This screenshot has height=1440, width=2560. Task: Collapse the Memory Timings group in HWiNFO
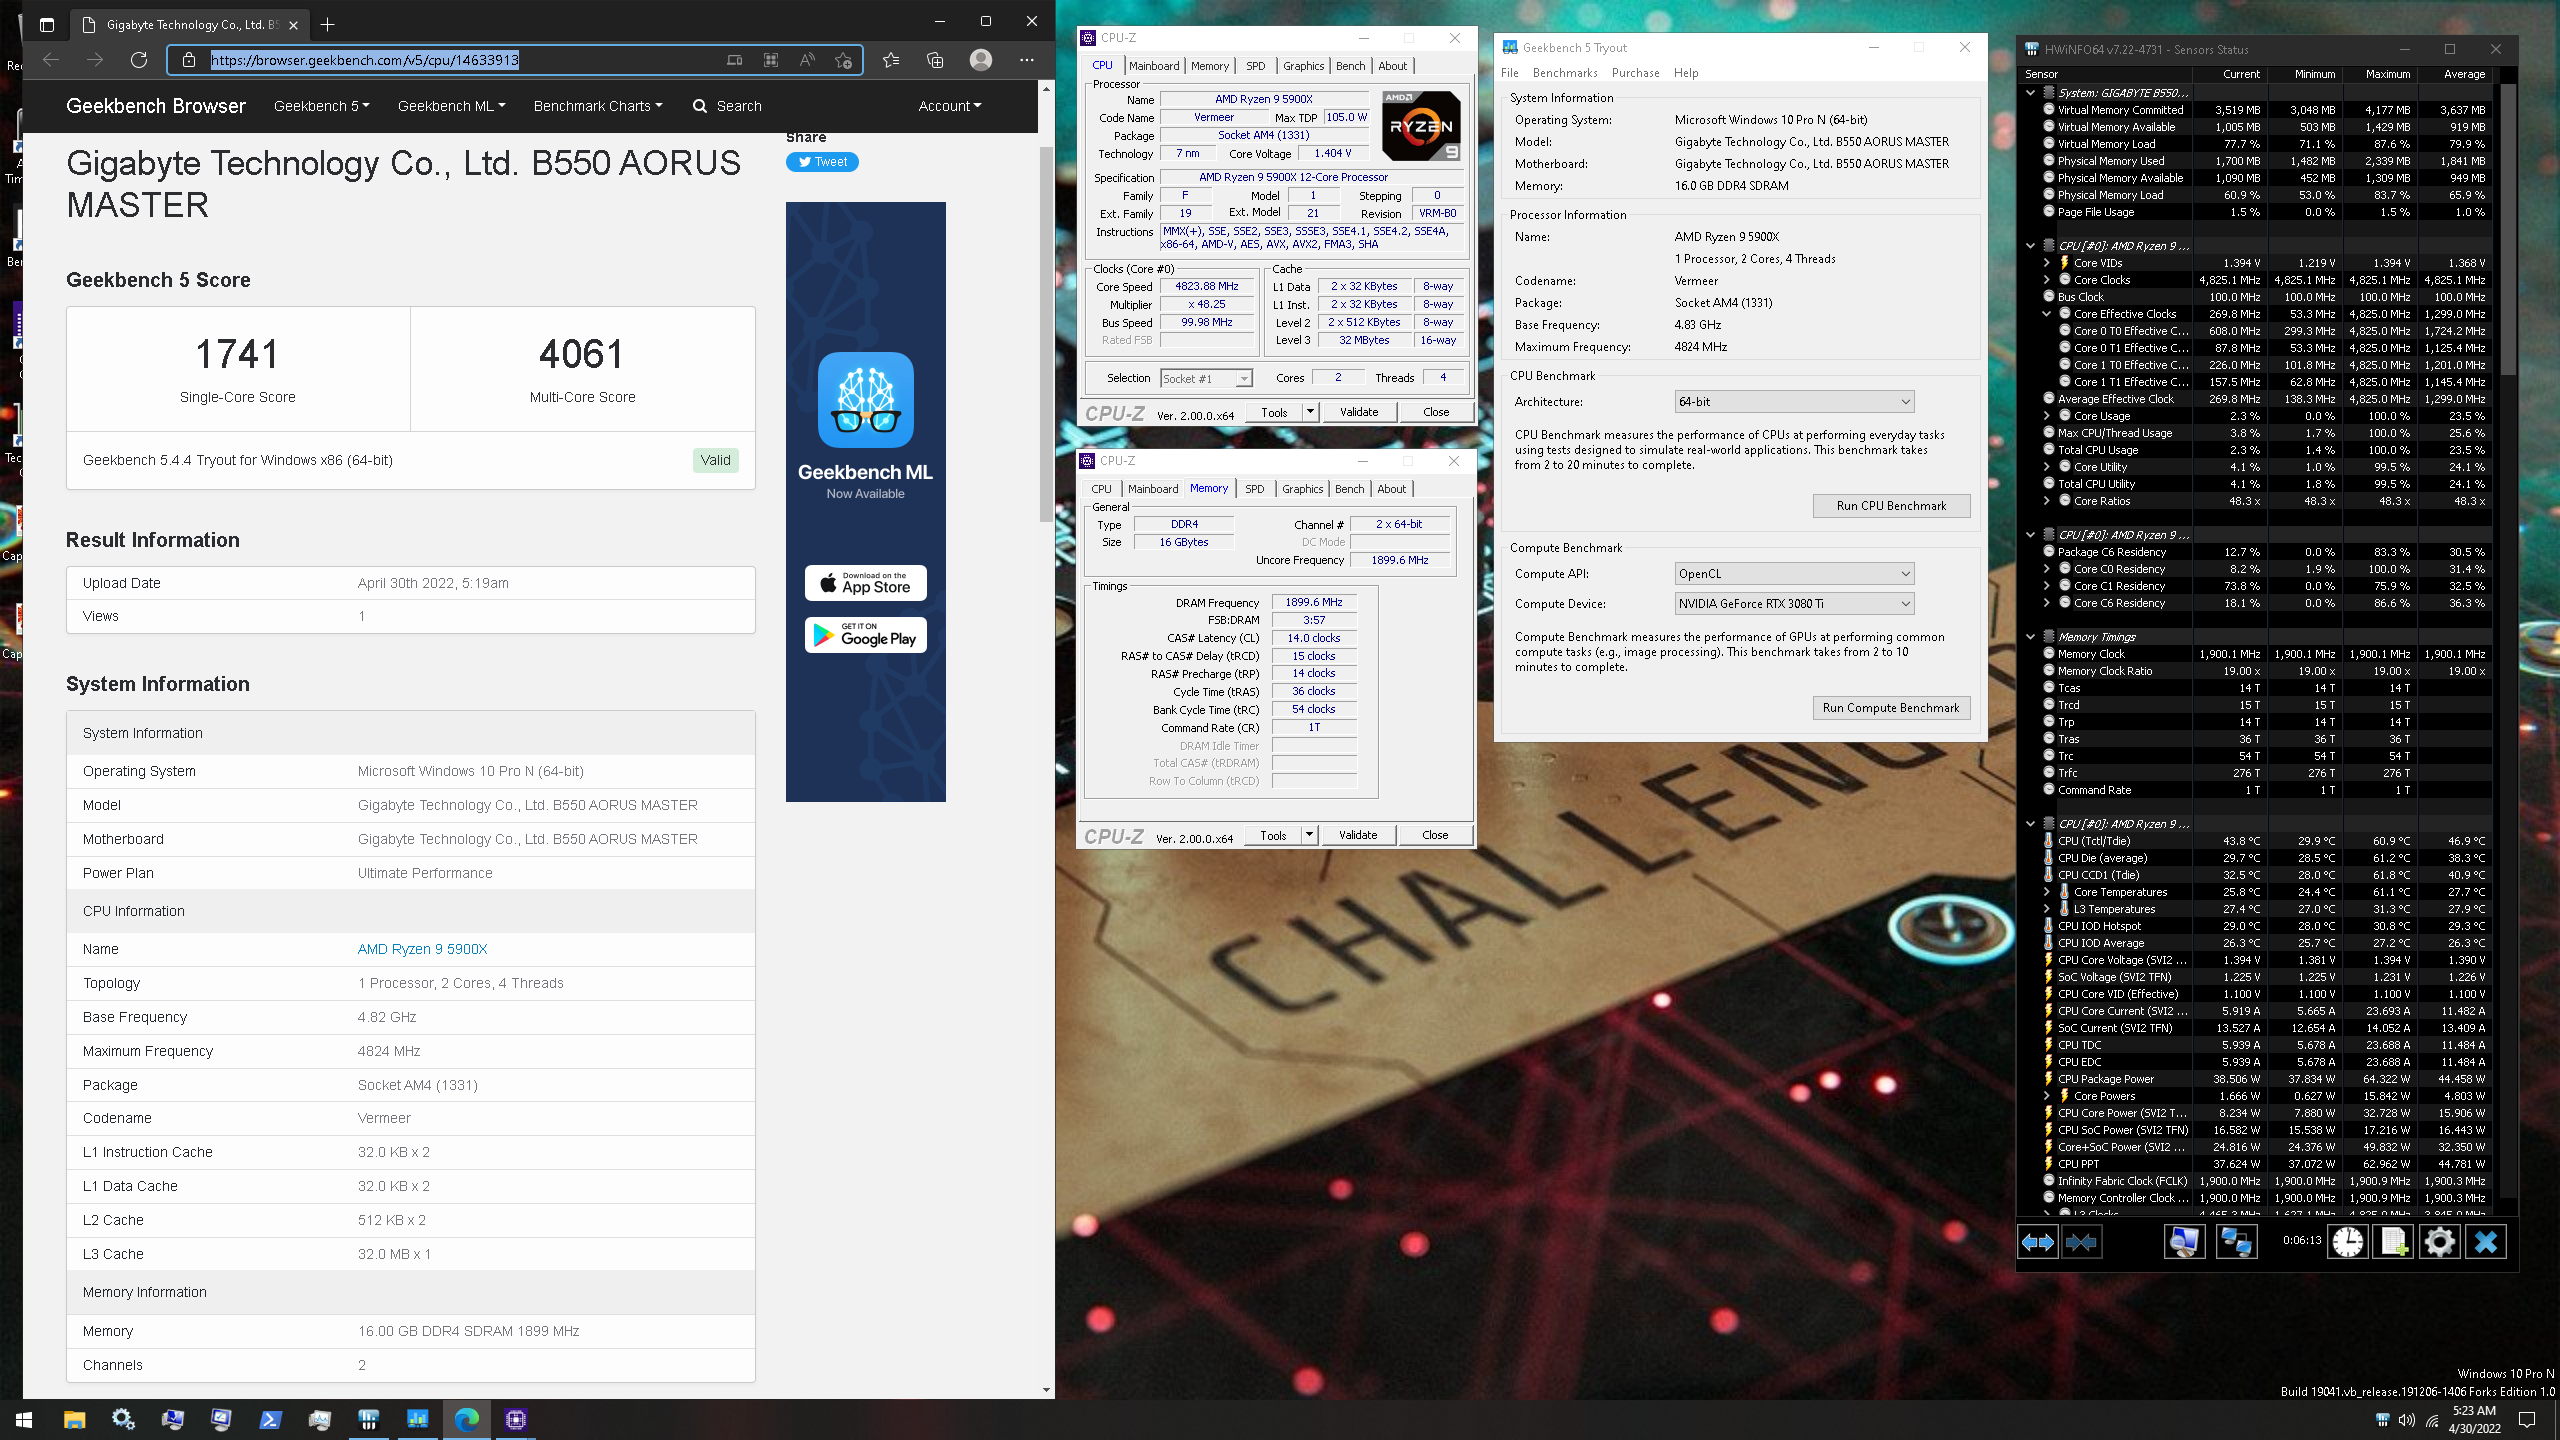pyautogui.click(x=2030, y=637)
